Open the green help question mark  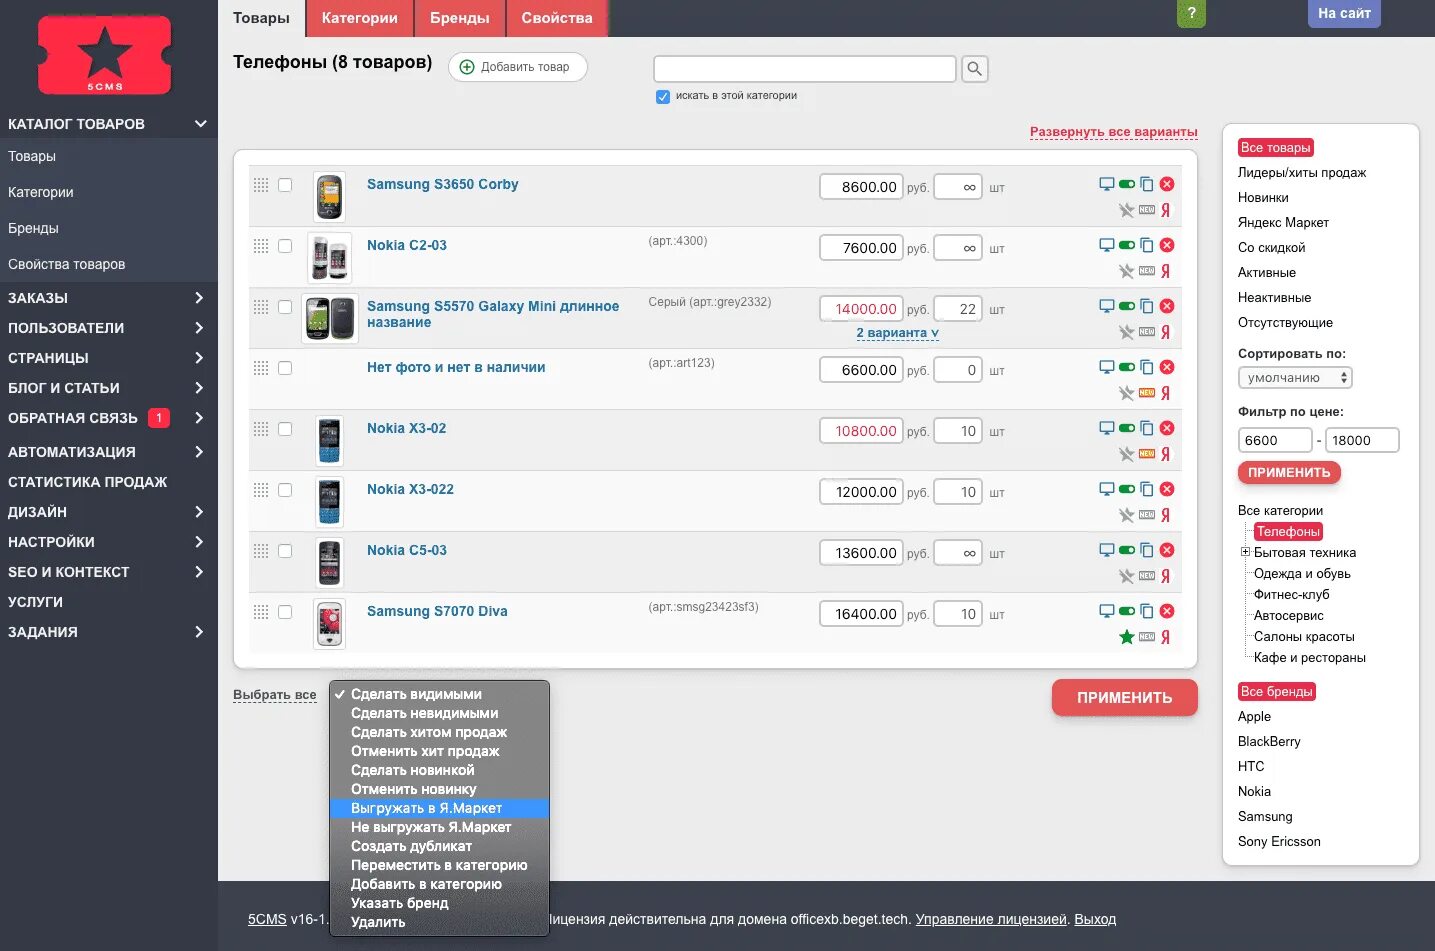tap(1191, 13)
